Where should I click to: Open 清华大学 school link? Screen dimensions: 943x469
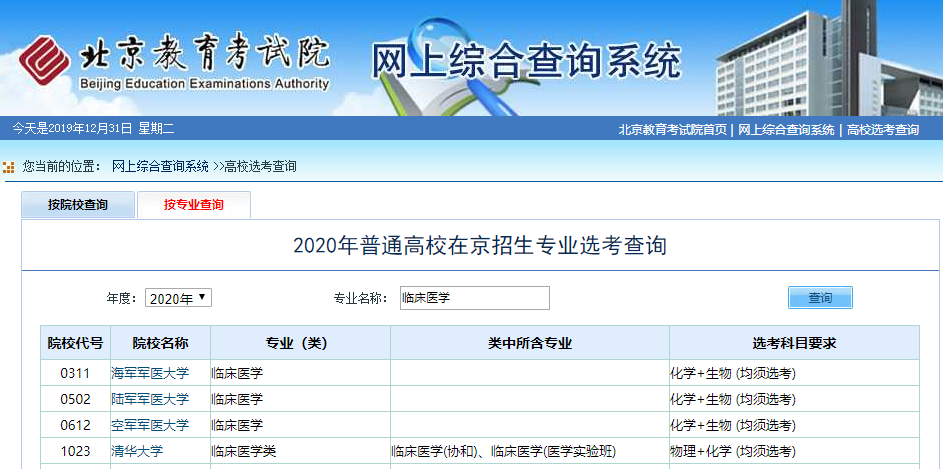(x=137, y=451)
